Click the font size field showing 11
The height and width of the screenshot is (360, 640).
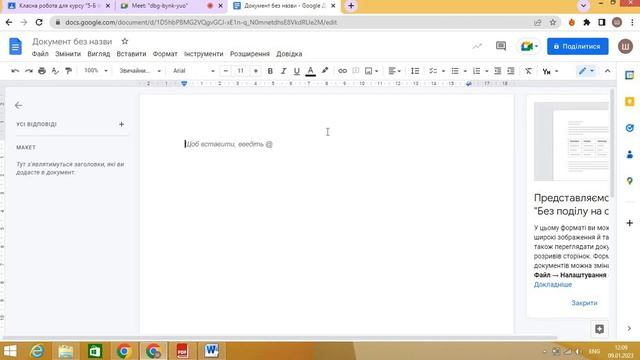tap(241, 71)
